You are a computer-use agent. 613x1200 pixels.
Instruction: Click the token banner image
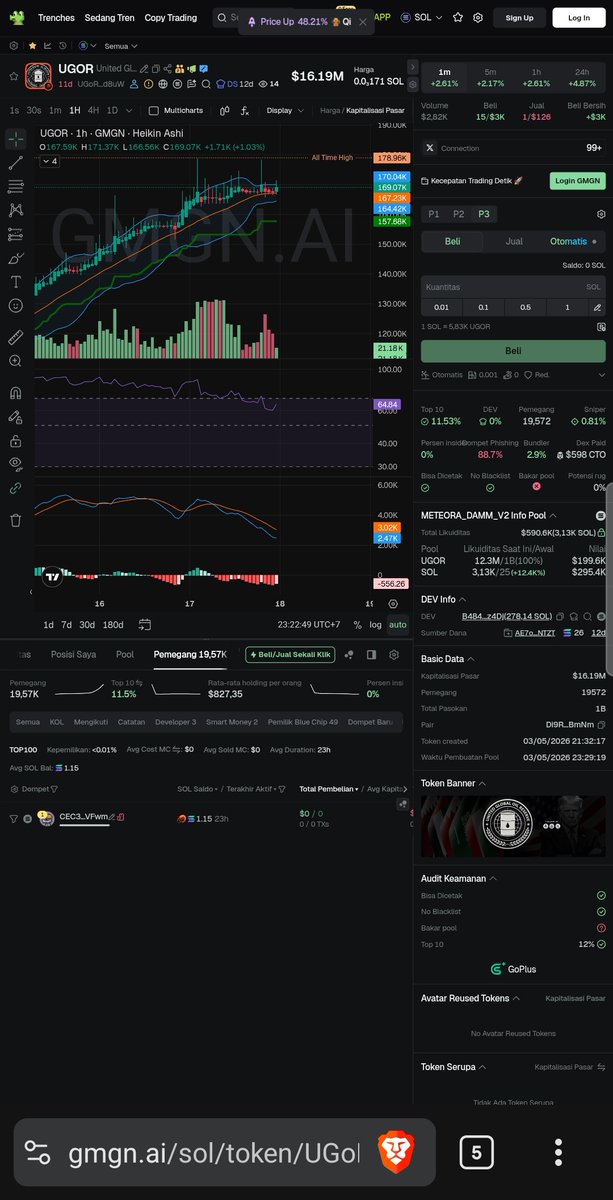513,825
